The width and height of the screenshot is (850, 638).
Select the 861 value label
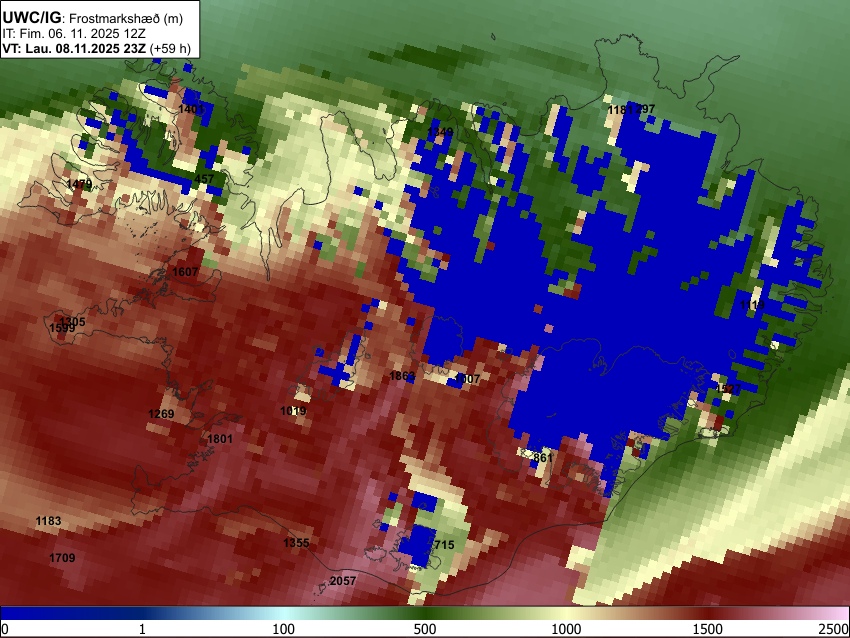point(543,458)
